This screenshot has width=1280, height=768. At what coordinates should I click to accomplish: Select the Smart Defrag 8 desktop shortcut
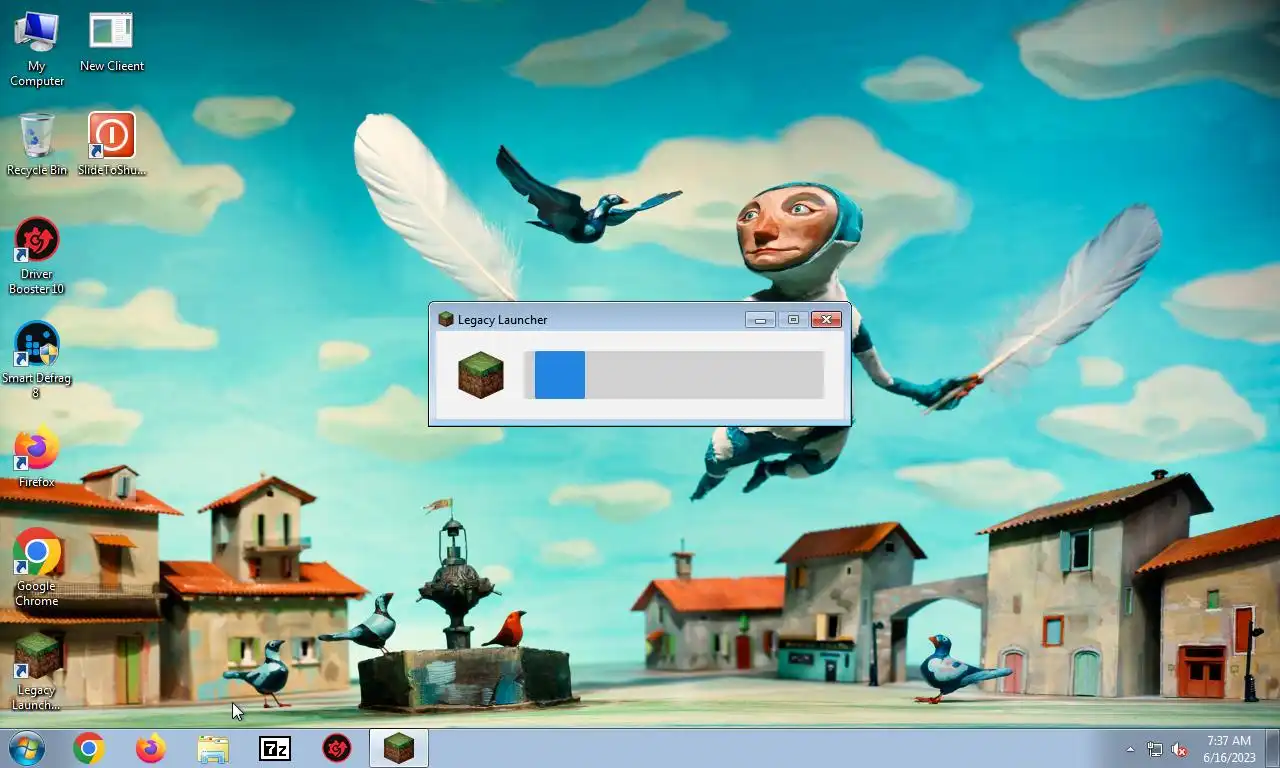[x=37, y=360]
